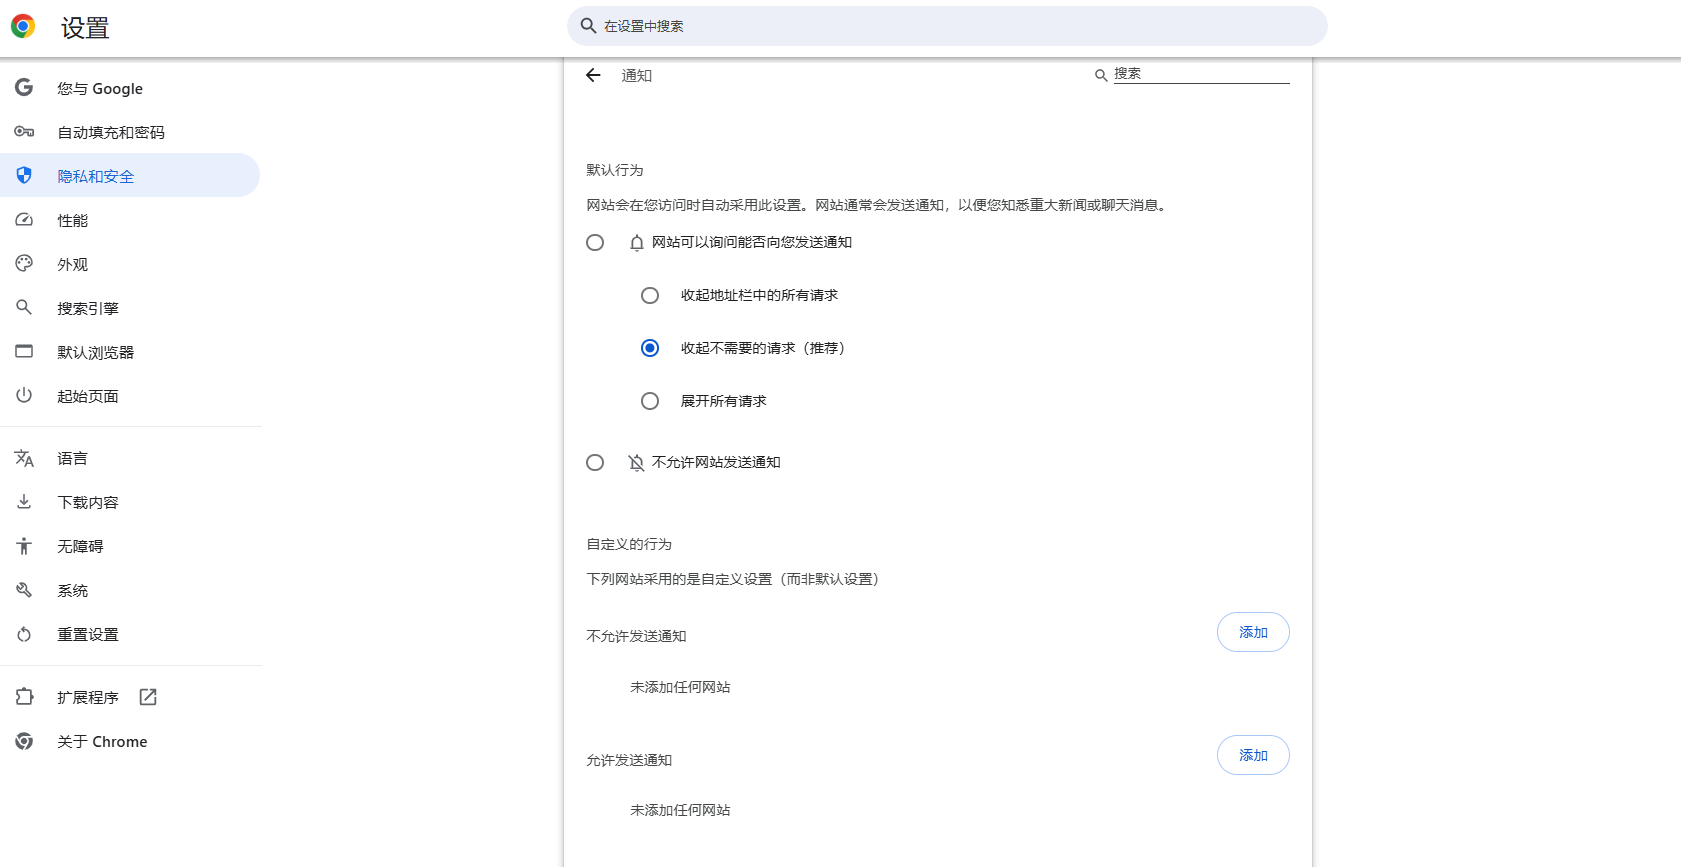Focus the 搜索 field on the 通知 page
This screenshot has width=1681, height=867.
(x=1201, y=74)
